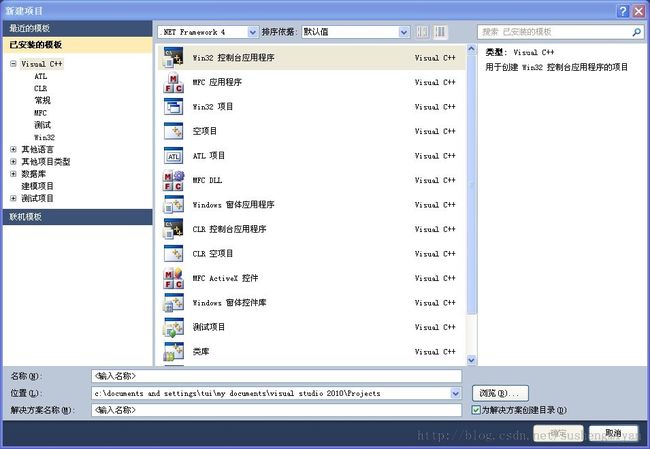Click the 取消 button
This screenshot has height=449, width=650.
pyautogui.click(x=614, y=433)
